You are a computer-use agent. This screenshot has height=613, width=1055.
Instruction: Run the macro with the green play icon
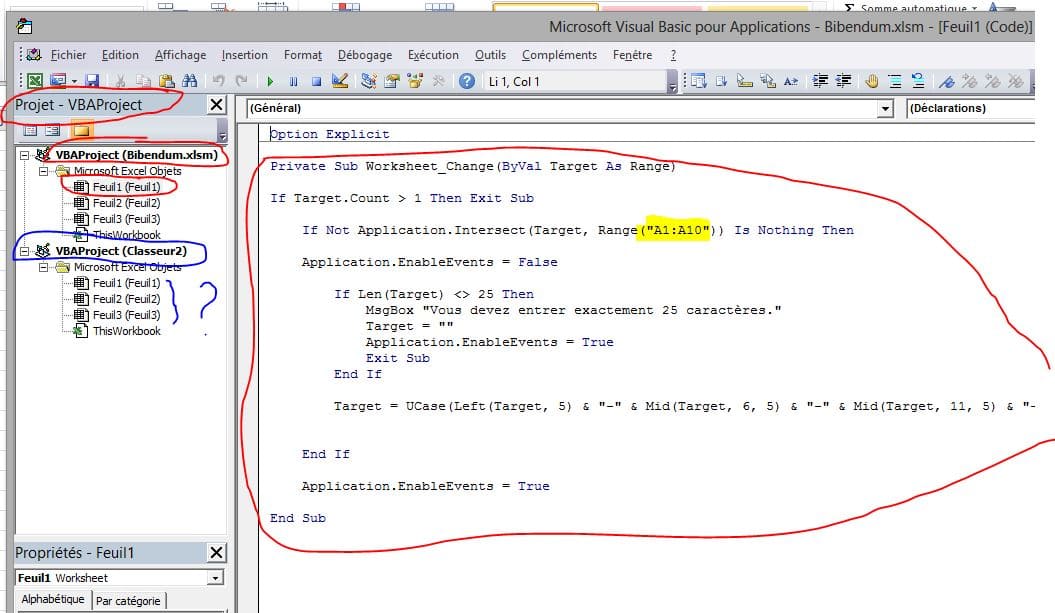click(270, 81)
